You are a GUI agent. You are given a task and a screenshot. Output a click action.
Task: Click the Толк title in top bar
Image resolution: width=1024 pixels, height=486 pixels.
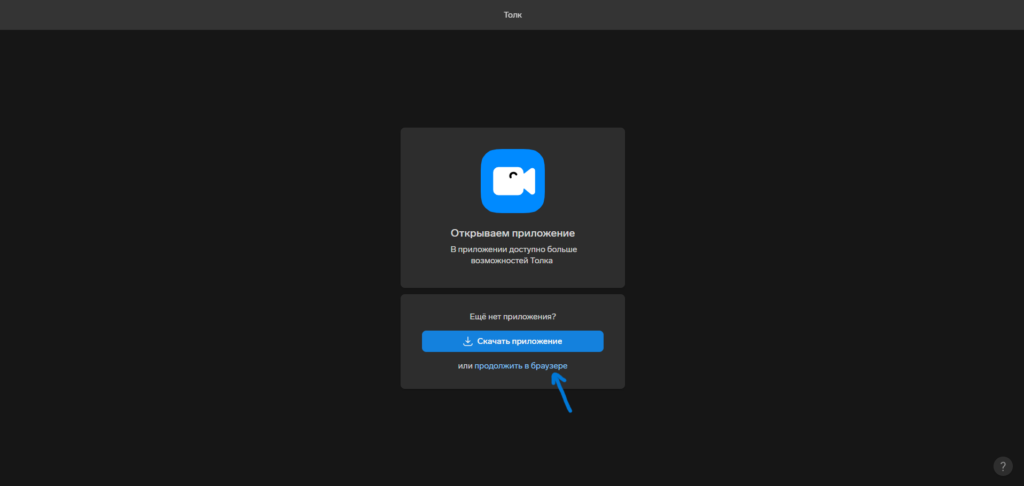point(513,14)
